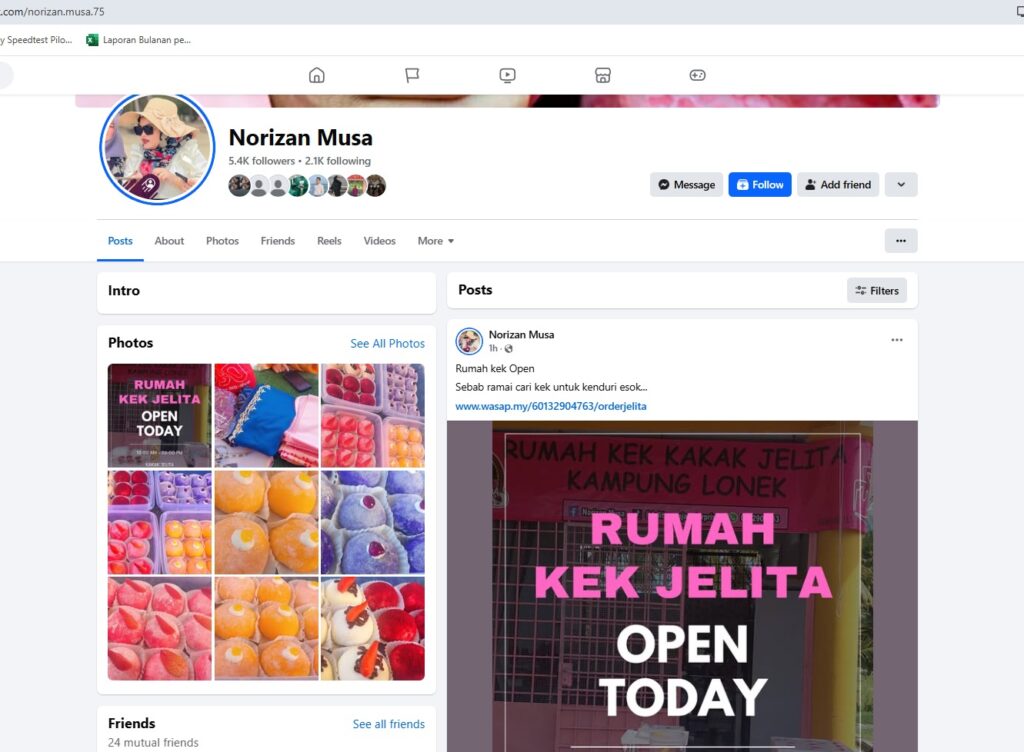Open the Rumah Kek Jelita photo thumbnail
The height and width of the screenshot is (752, 1024).
[x=159, y=415]
